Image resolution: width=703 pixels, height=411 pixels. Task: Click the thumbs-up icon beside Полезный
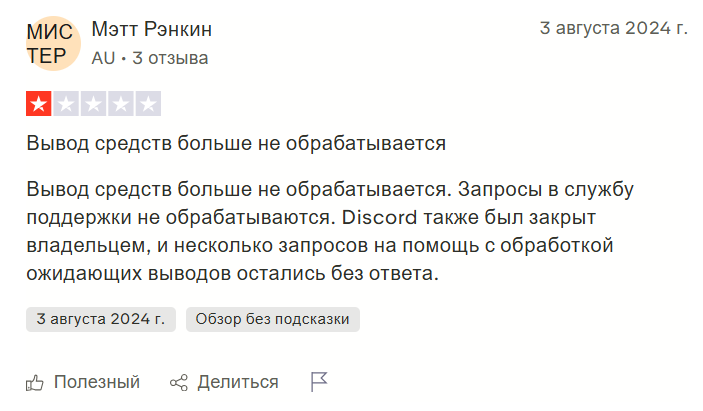35,382
